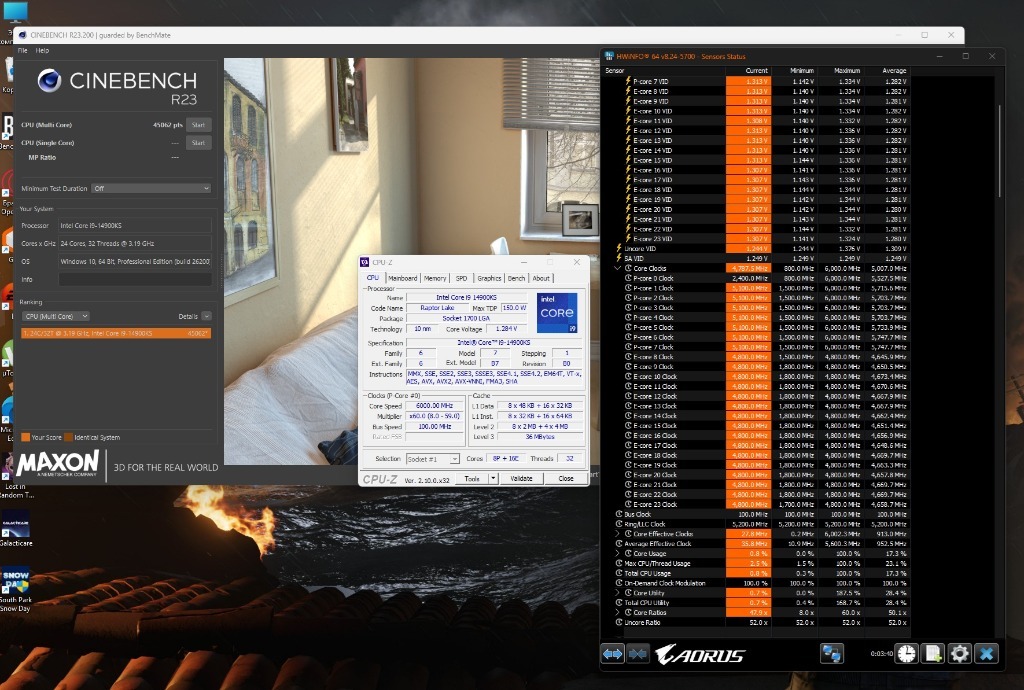Open HWiNFO network remote monitoring icon

coord(831,653)
